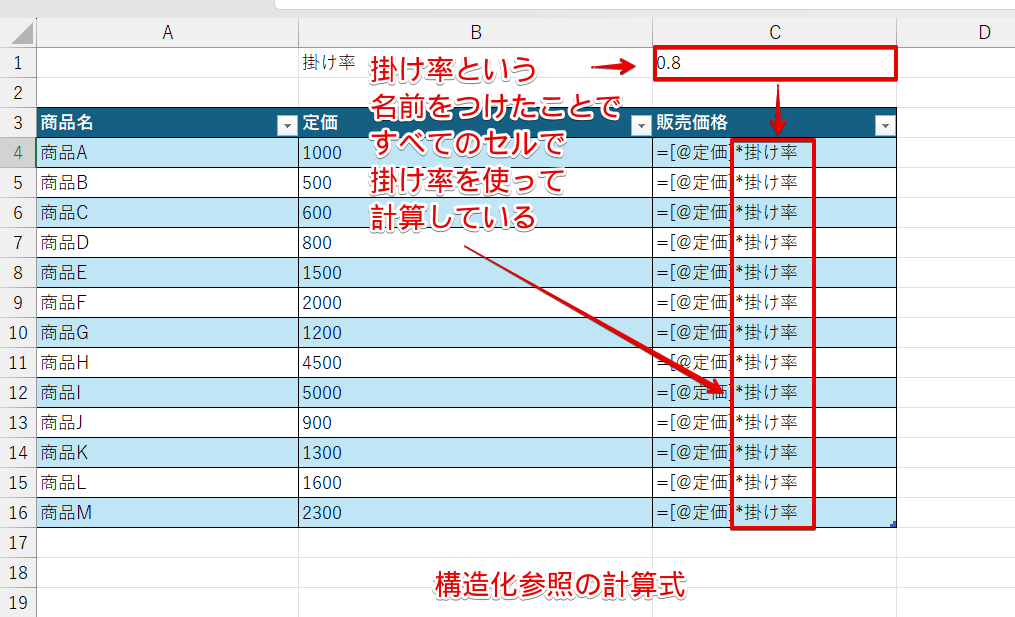Open the 定価 filter dropdown
1015x617 pixels.
[x=640, y=125]
